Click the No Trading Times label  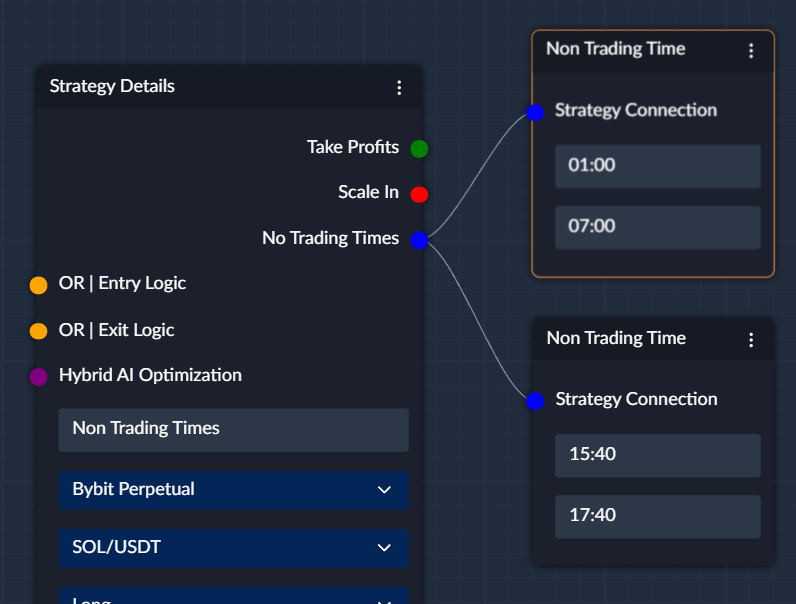tap(330, 238)
